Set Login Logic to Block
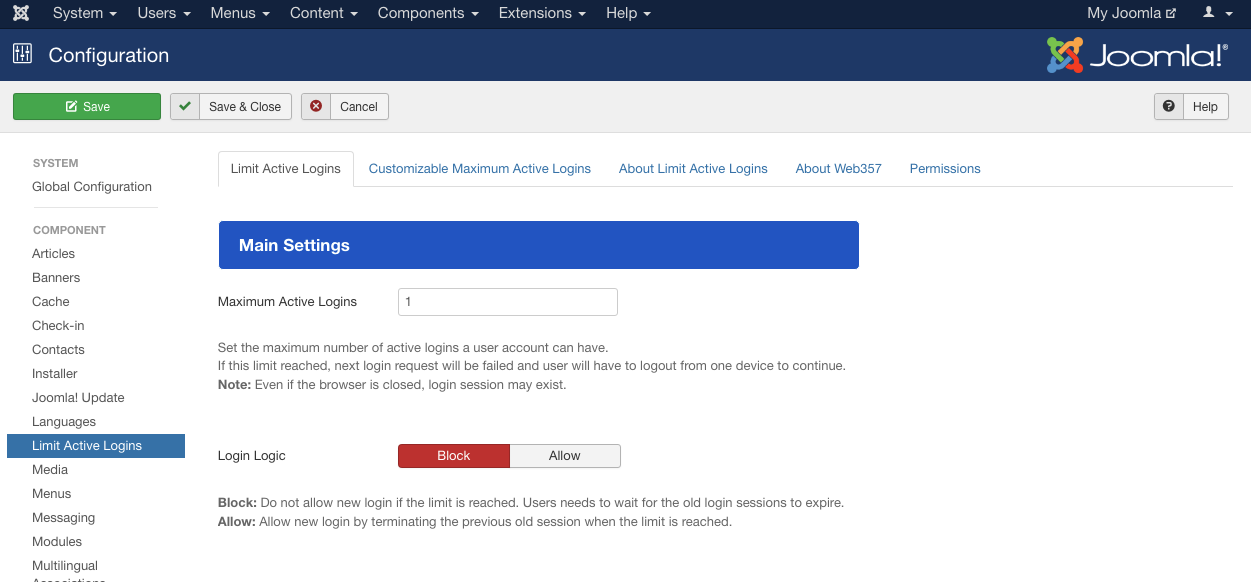This screenshot has height=582, width=1251. click(x=454, y=456)
